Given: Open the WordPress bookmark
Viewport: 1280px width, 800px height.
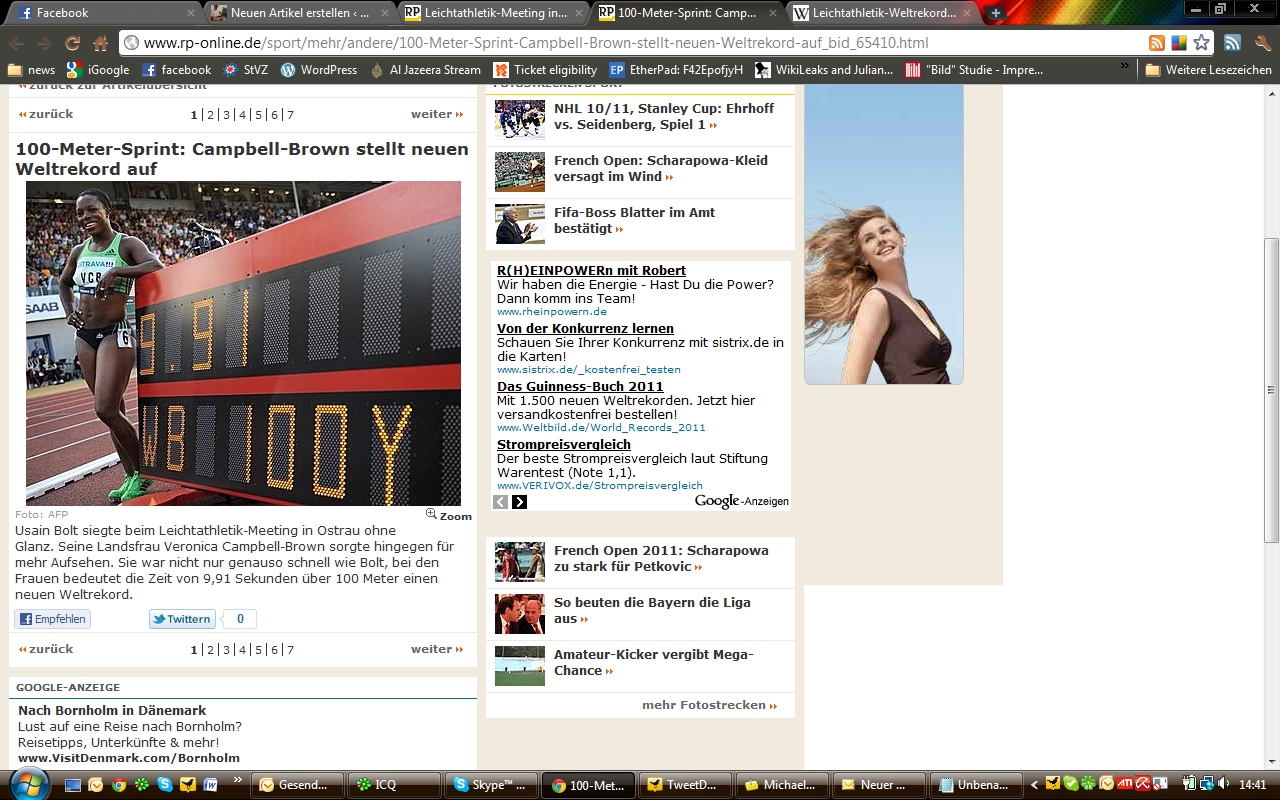Looking at the screenshot, I should pos(319,70).
